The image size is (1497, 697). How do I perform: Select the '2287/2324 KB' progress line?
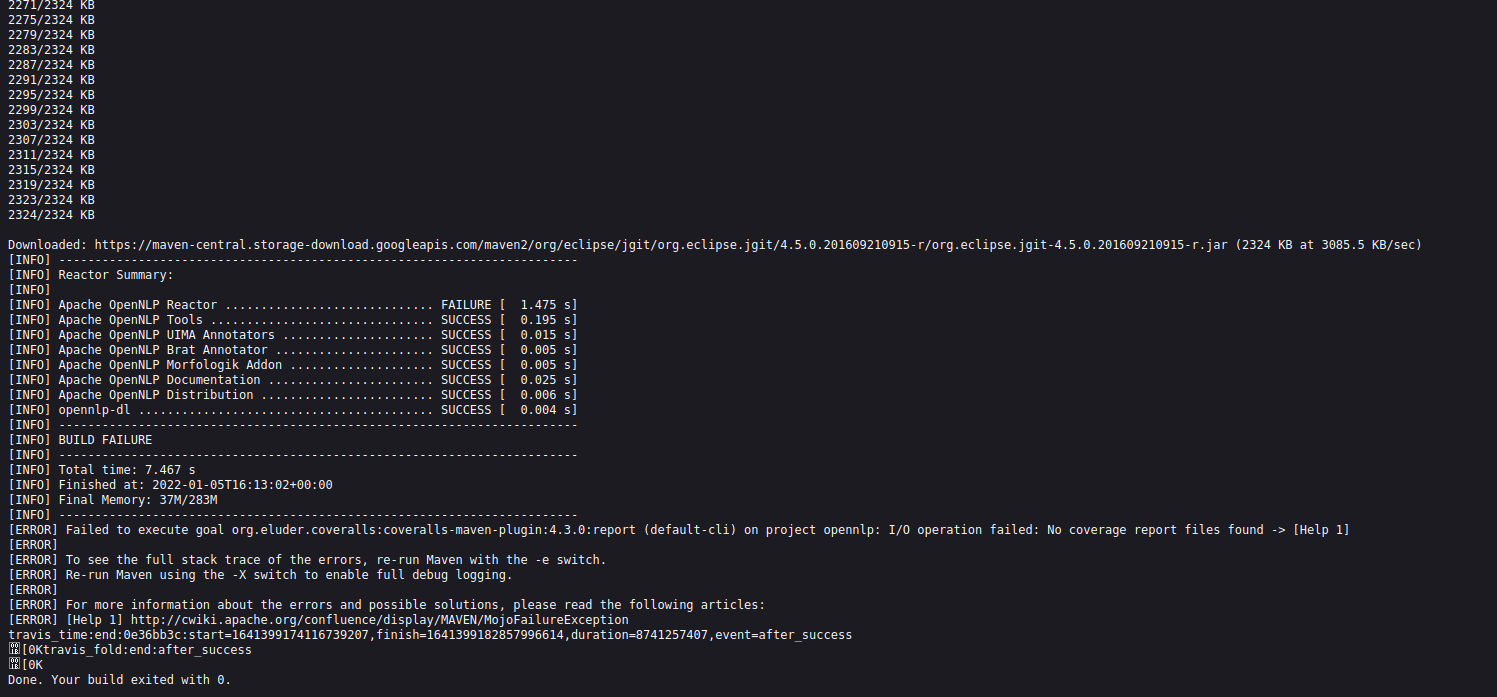[51, 65]
